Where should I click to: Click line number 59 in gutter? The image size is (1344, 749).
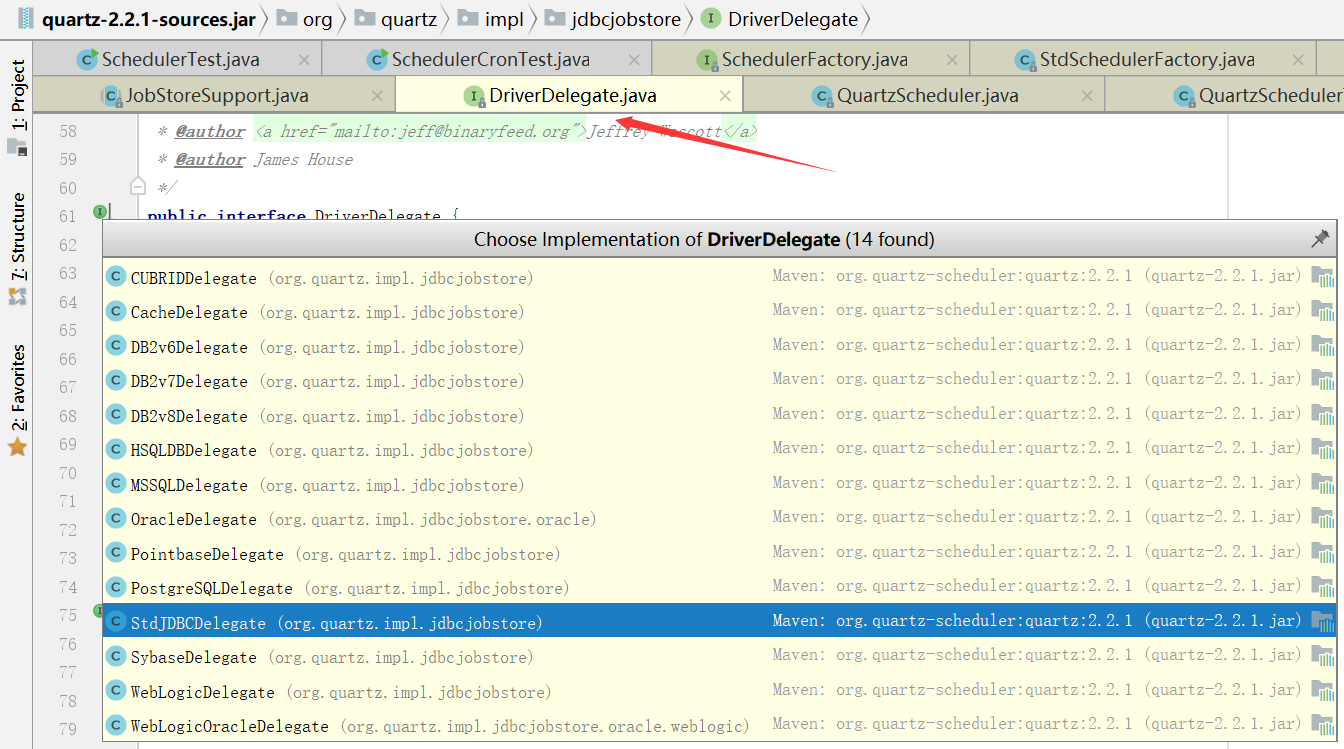click(x=68, y=159)
